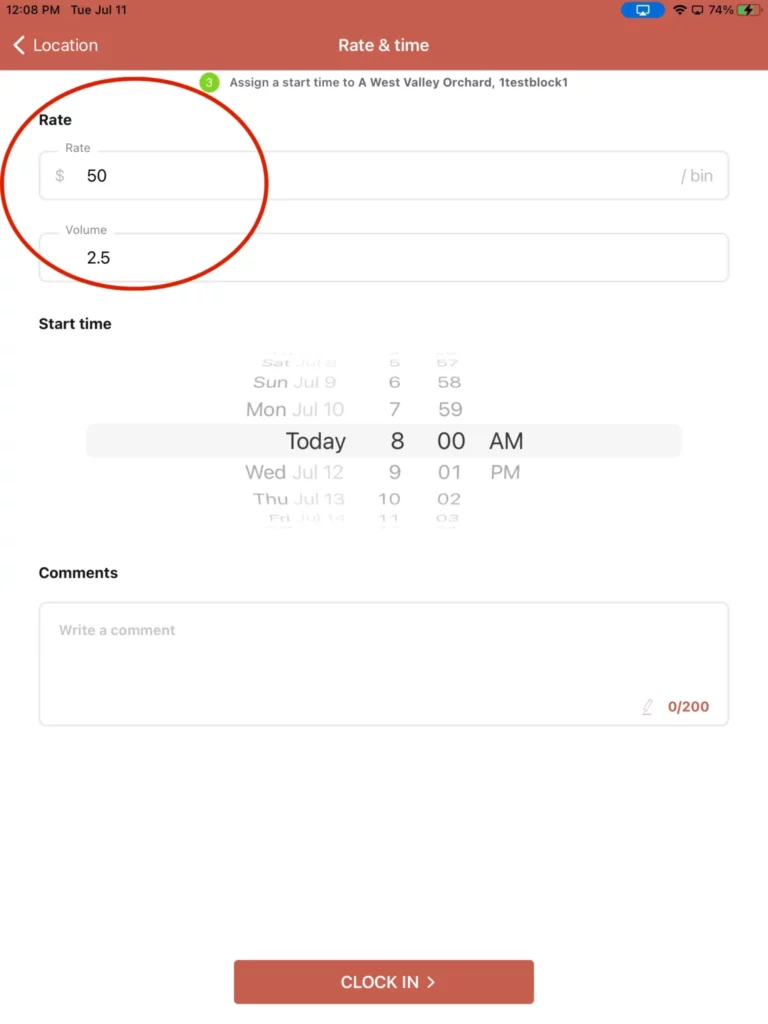Select AM in the time picker
The image size is (768, 1024).
point(506,441)
